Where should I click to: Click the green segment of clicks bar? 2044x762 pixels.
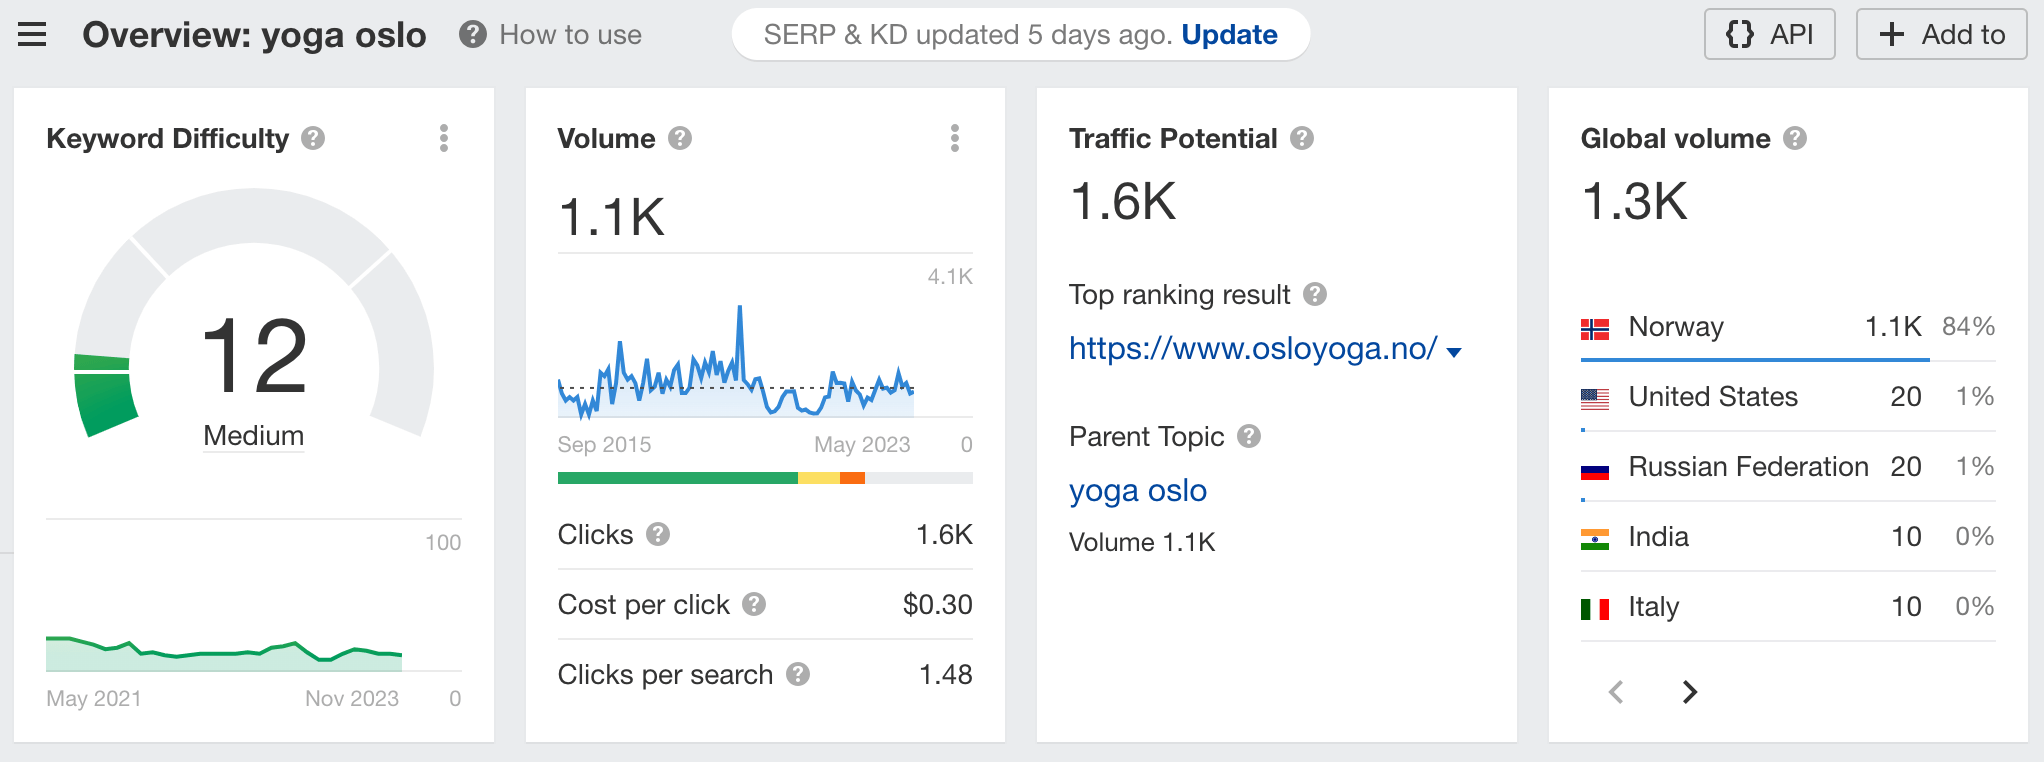pyautogui.click(x=678, y=478)
